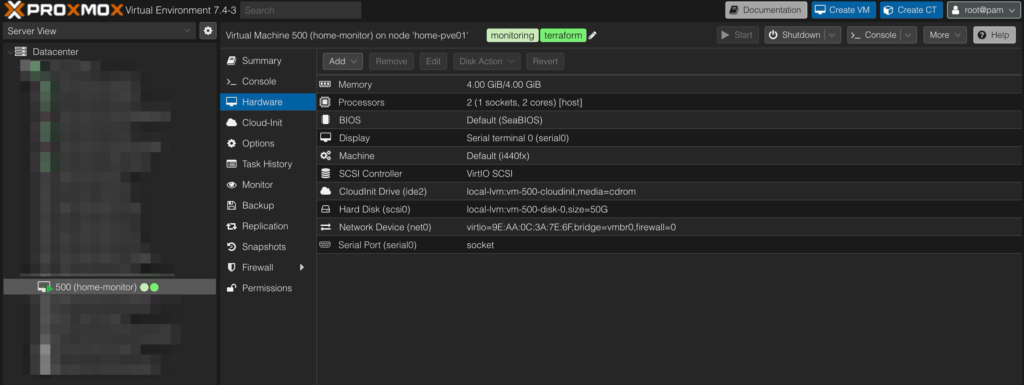Open the Disk Action dropdown
1024x385 pixels.
[x=487, y=61]
